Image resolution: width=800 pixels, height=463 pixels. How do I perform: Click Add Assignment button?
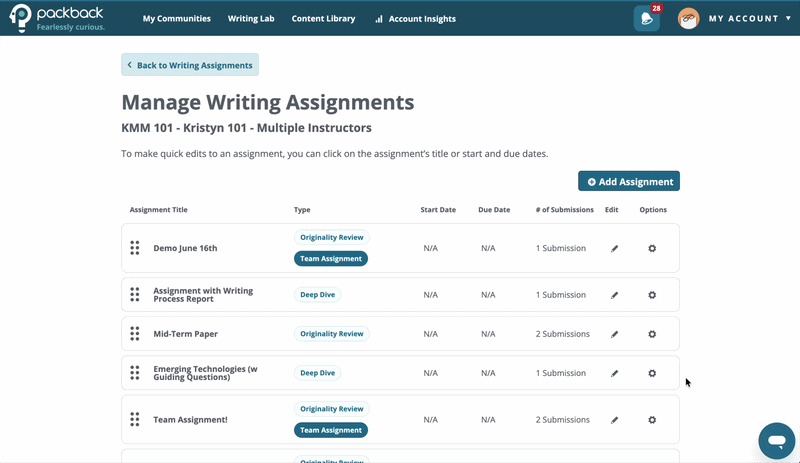[x=629, y=181]
